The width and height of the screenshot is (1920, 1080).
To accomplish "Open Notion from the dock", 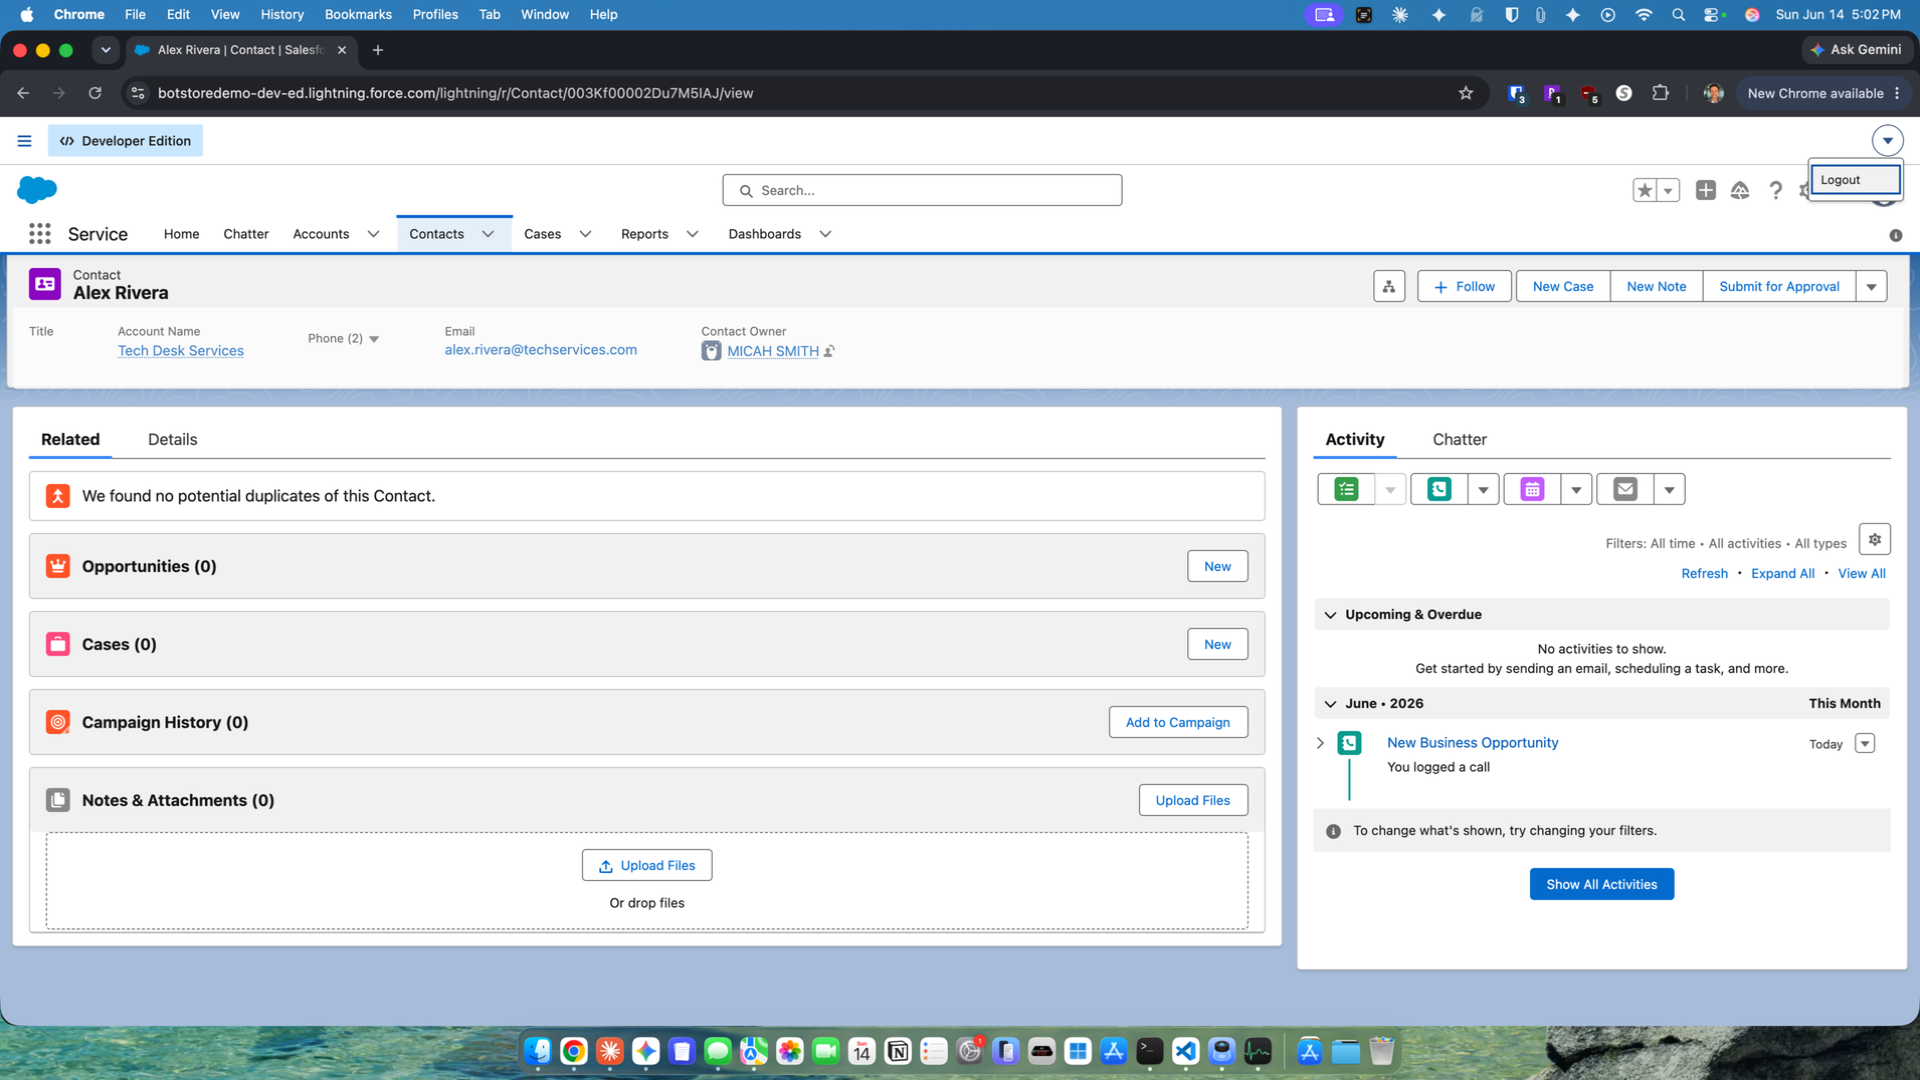I will pyautogui.click(x=898, y=1051).
